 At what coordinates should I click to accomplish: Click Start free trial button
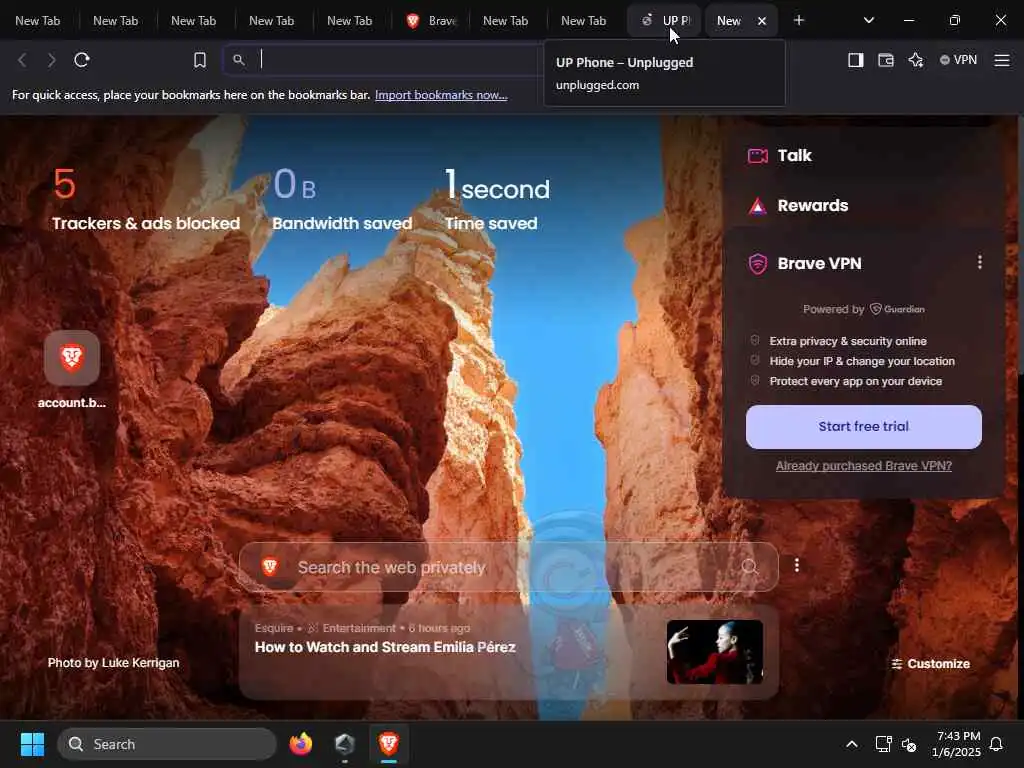tap(863, 426)
